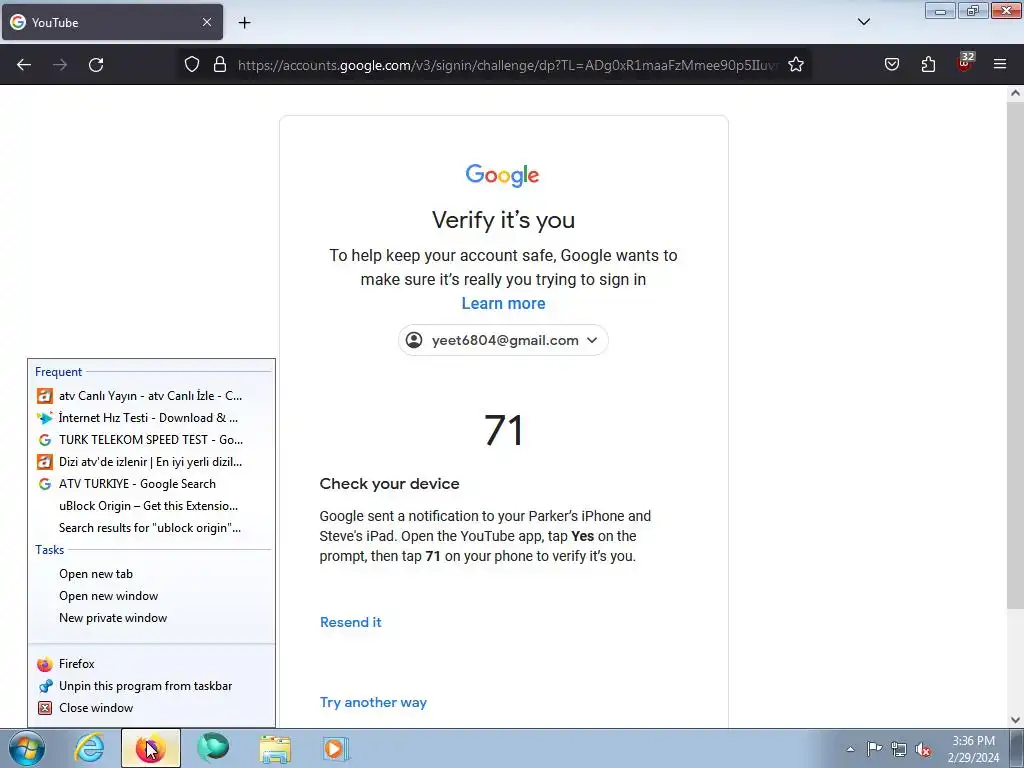Open the network tray icon

[899, 749]
